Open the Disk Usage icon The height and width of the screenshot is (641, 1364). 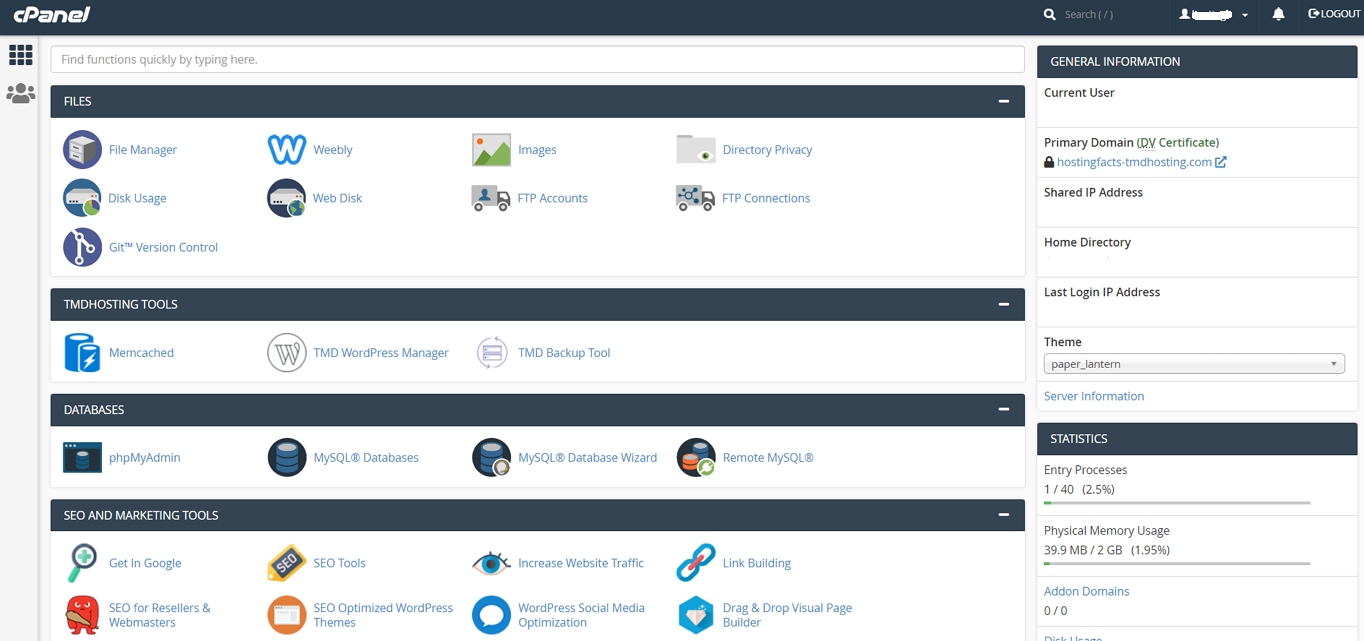point(82,198)
